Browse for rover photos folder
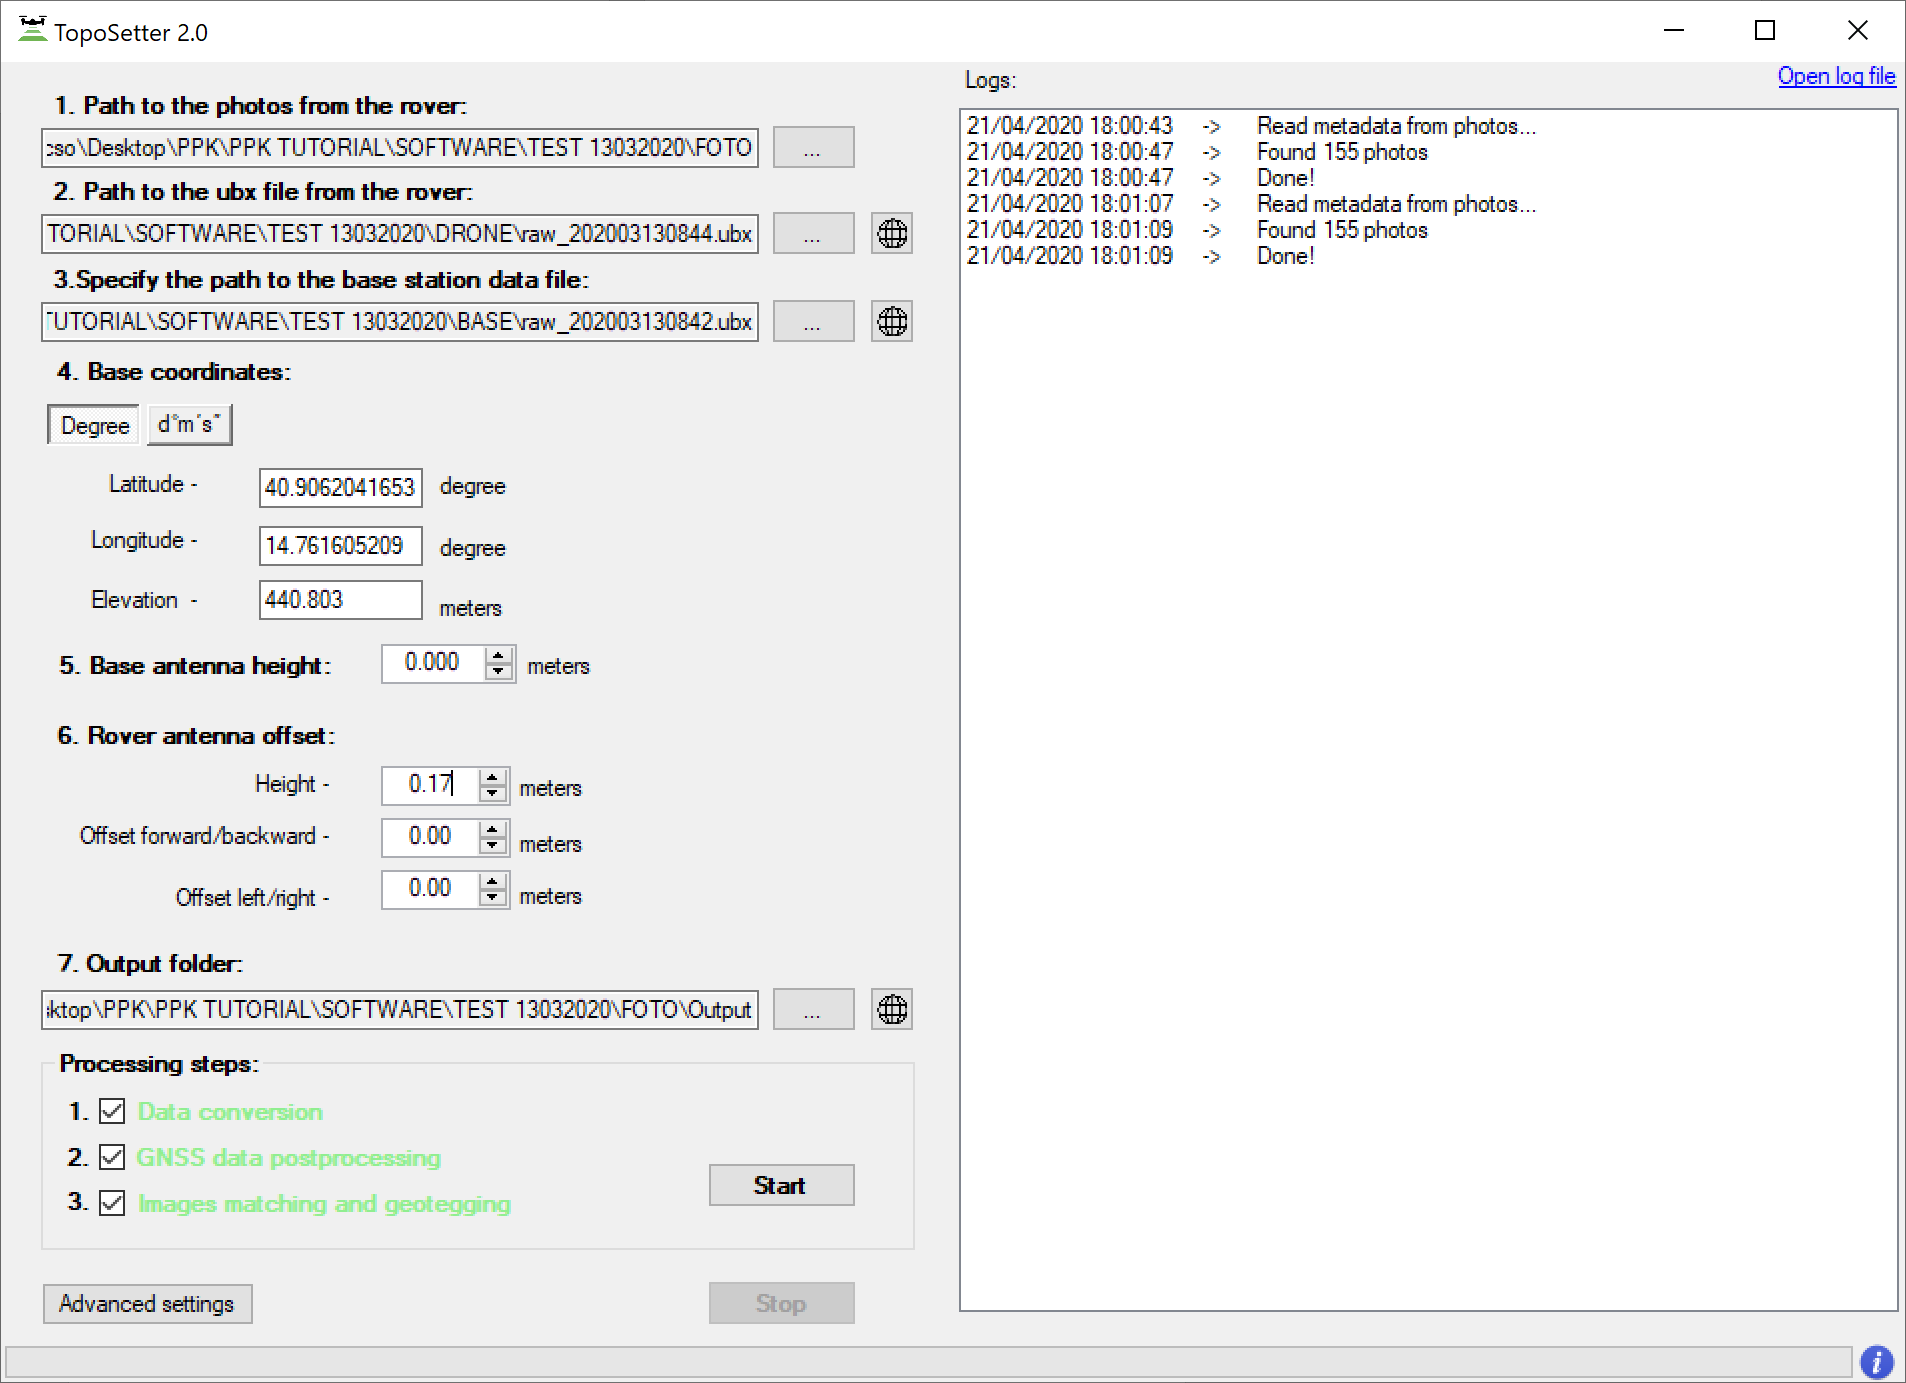 813,148
